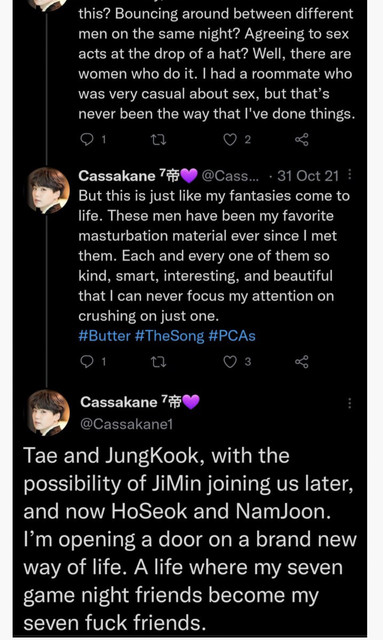383x640 pixels.
Task: Retweet the tweet tagged #Butter
Action: point(158,362)
